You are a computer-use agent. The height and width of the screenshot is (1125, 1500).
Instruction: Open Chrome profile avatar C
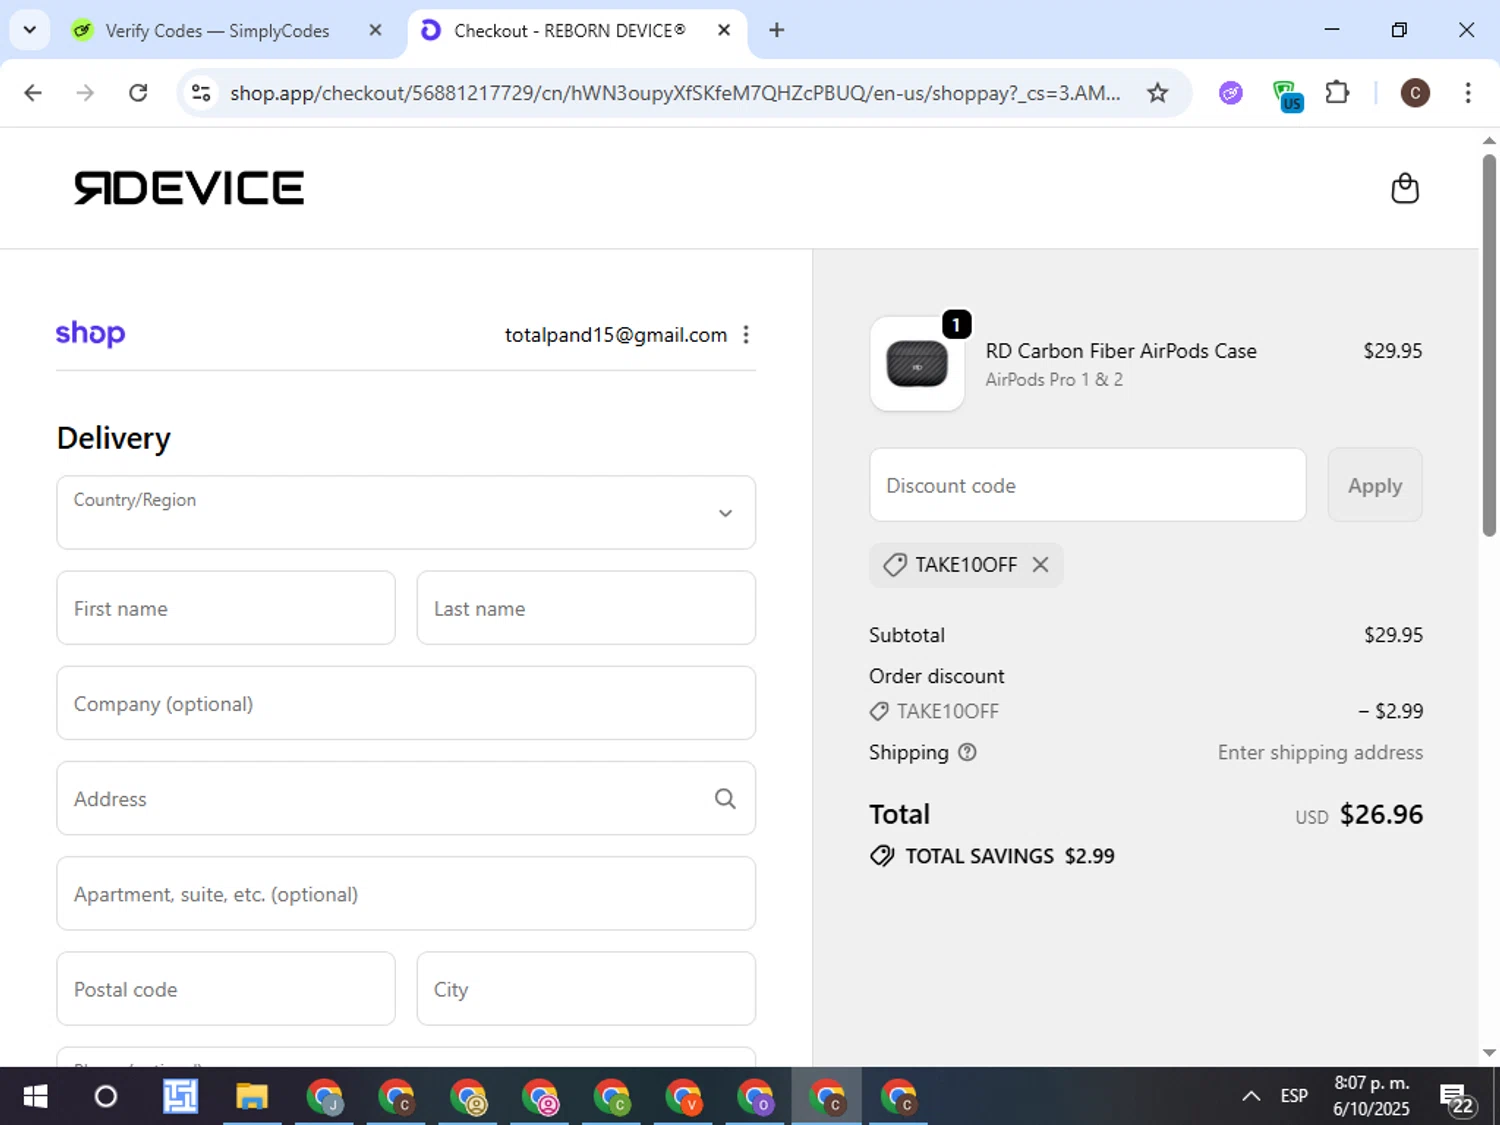point(1415,93)
